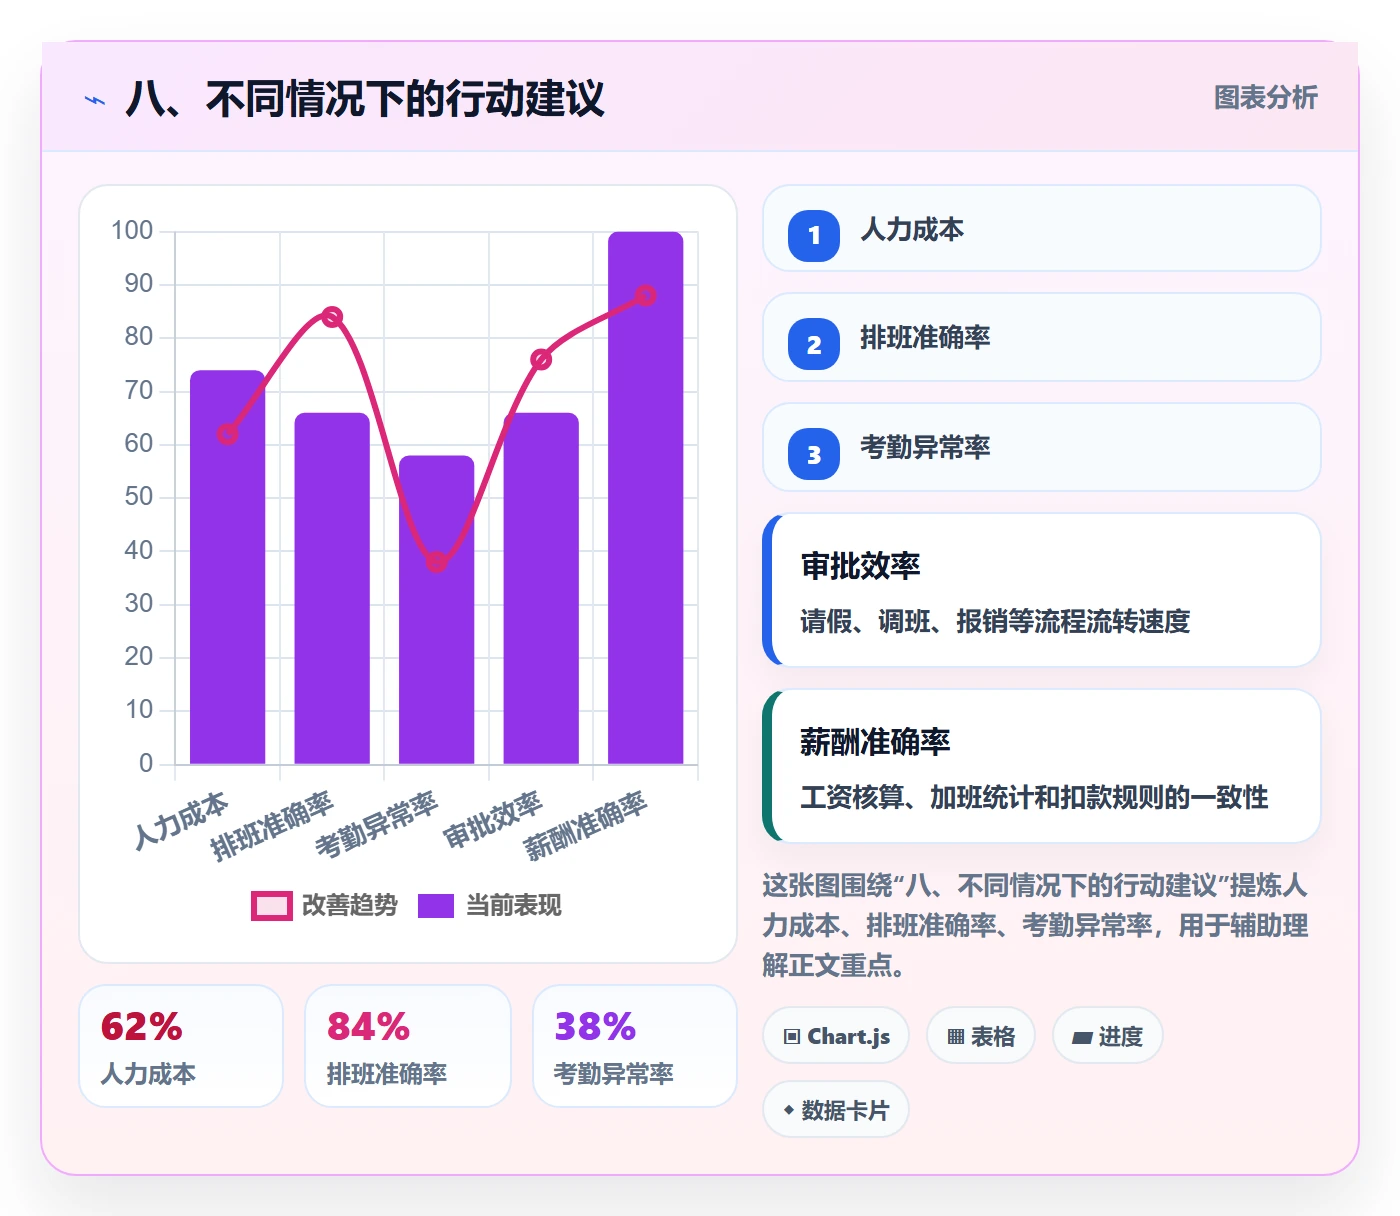Click the trend line point above 审批效率
1400x1216 pixels.
(541, 360)
